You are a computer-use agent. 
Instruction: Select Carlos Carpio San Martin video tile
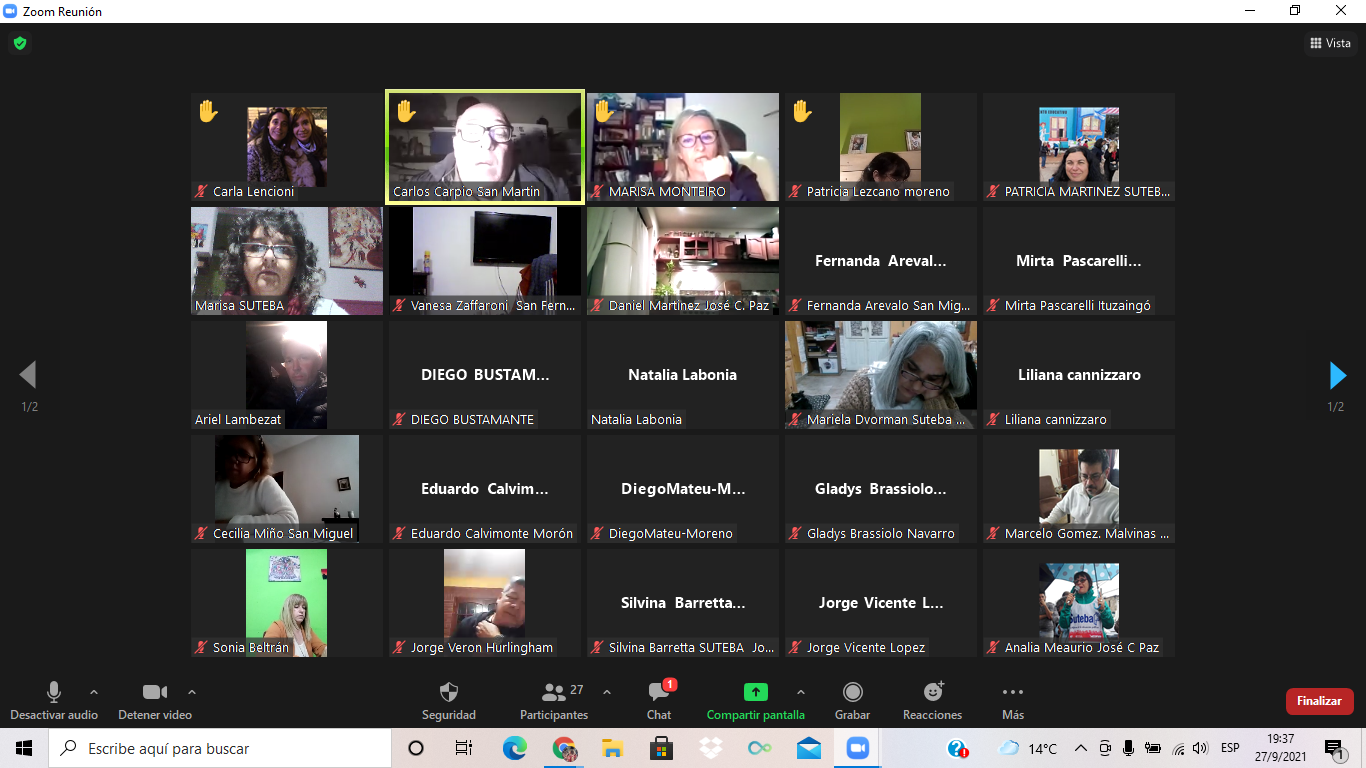click(x=485, y=146)
